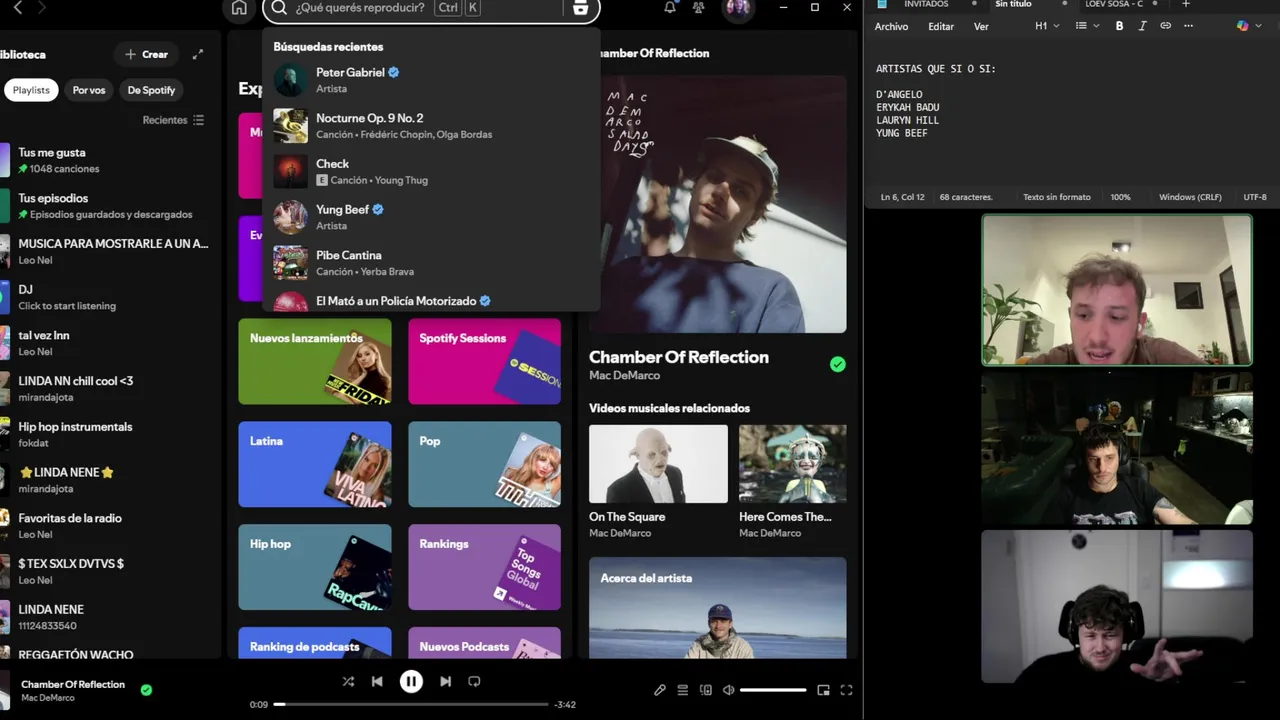This screenshot has width=1280, height=720.
Task: Open Hip hop instrumentals playlist
Action: point(105,434)
